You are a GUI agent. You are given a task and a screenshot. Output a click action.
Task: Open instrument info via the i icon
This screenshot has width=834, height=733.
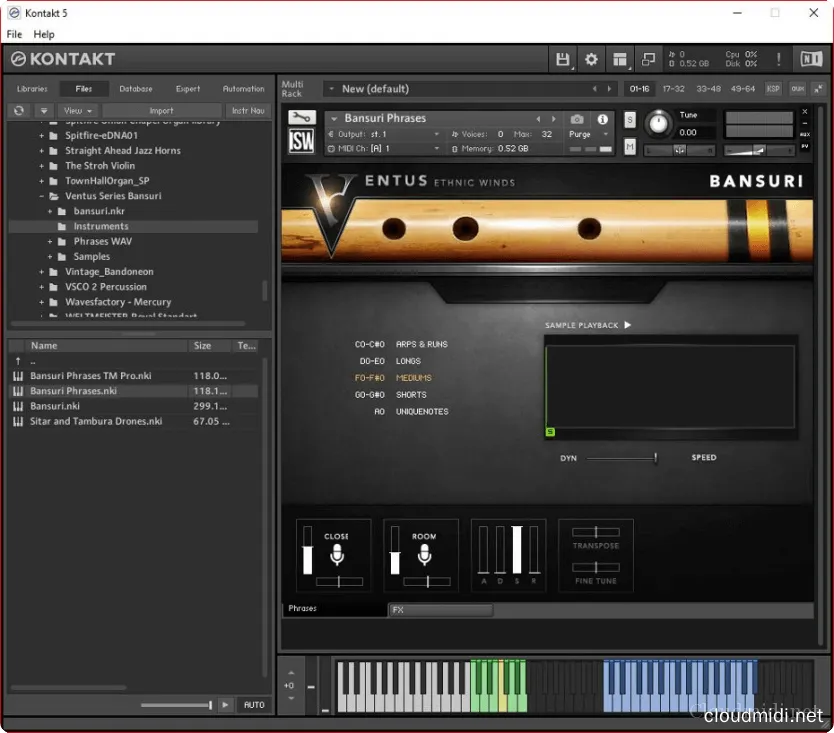(603, 119)
